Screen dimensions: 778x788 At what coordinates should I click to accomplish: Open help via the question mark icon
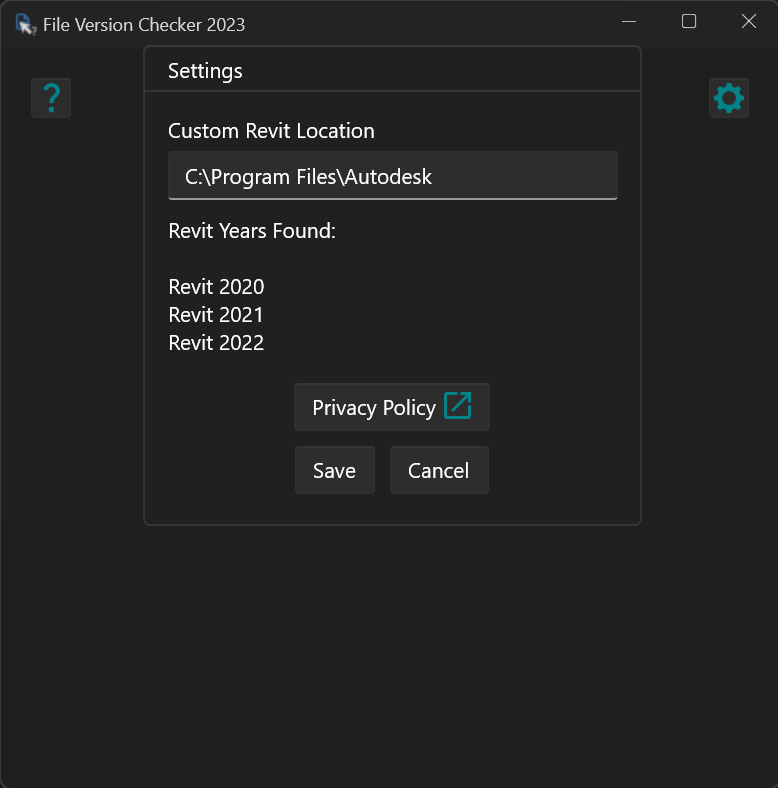51,98
